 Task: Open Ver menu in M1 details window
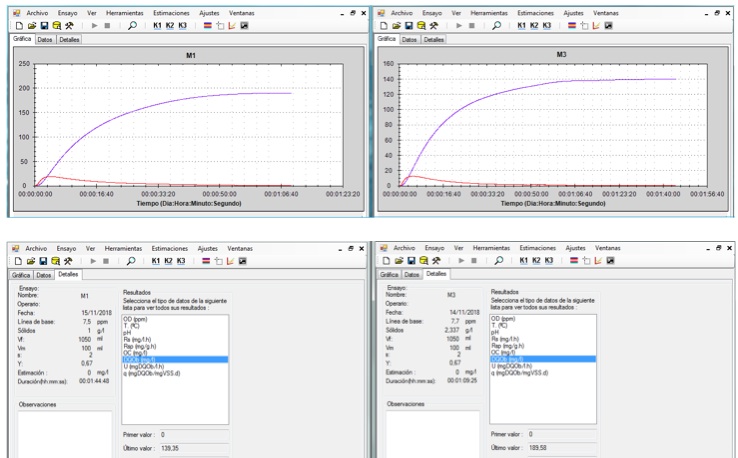pos(90,249)
